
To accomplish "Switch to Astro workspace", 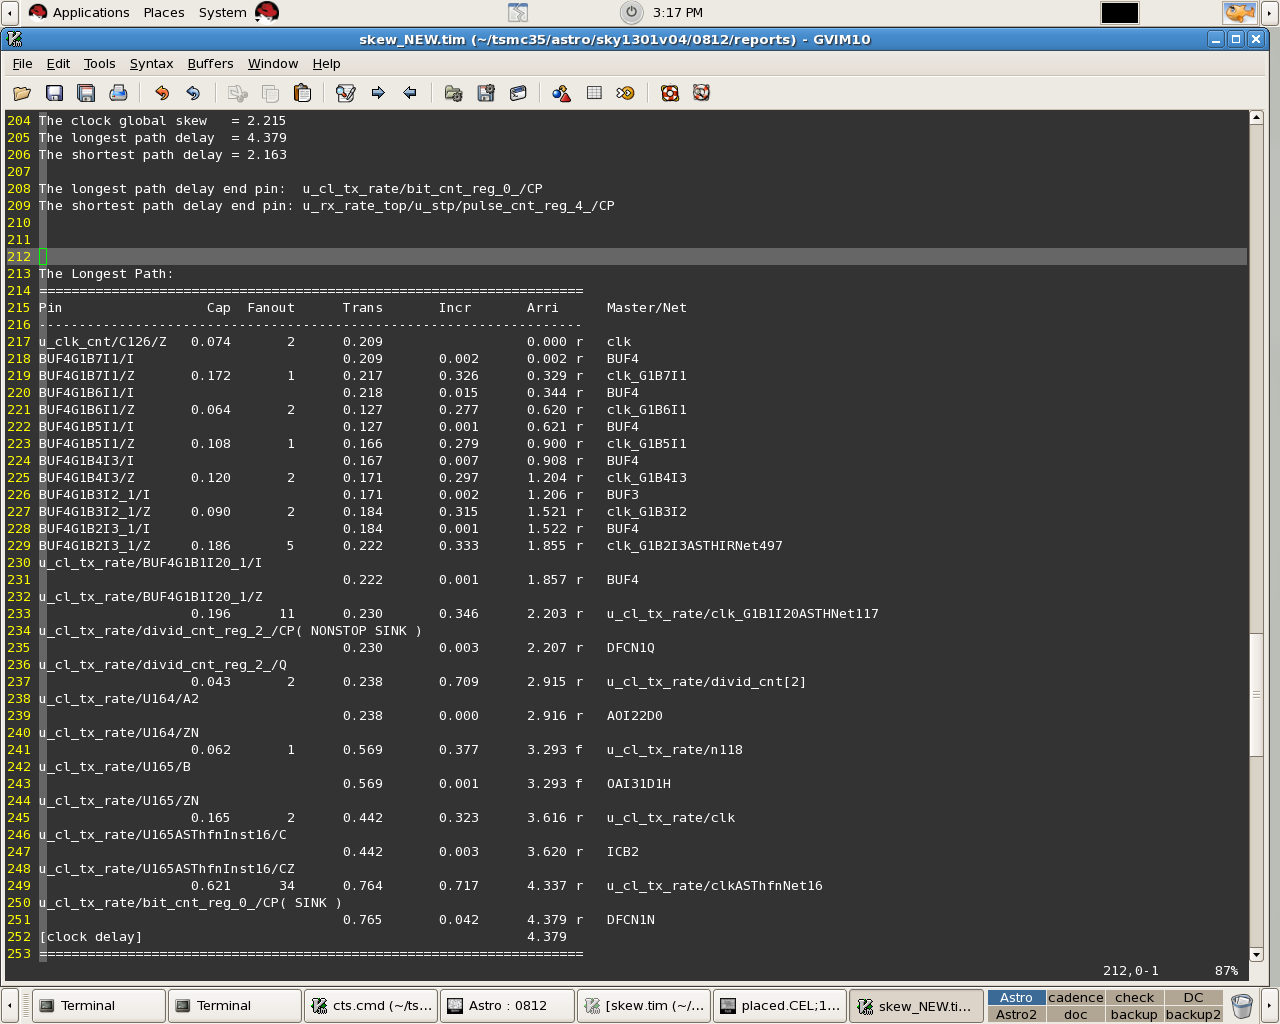I will pos(1016,997).
